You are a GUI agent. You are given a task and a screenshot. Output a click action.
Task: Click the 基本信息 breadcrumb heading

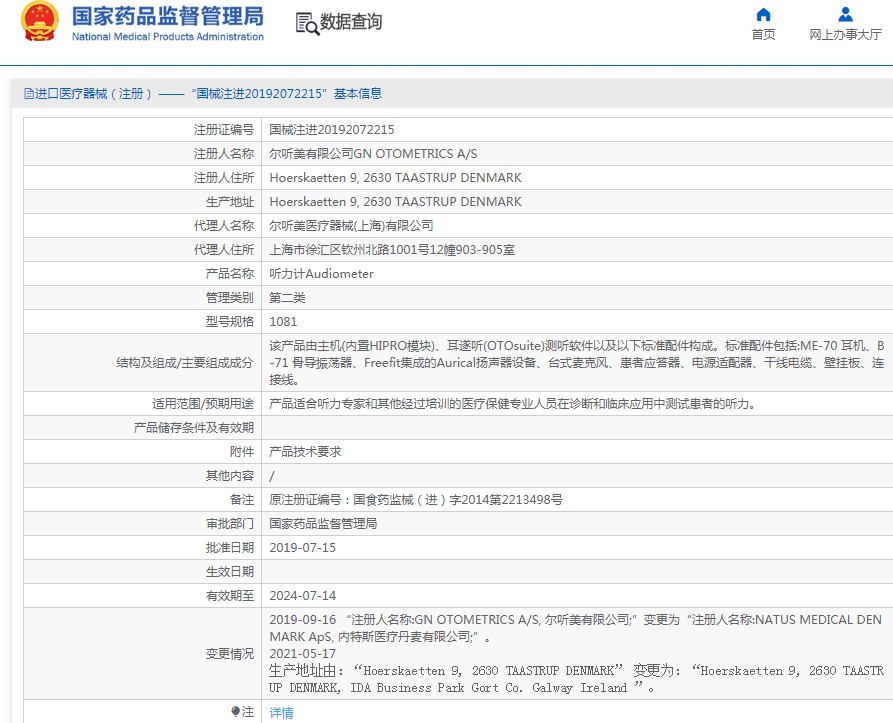coord(358,93)
